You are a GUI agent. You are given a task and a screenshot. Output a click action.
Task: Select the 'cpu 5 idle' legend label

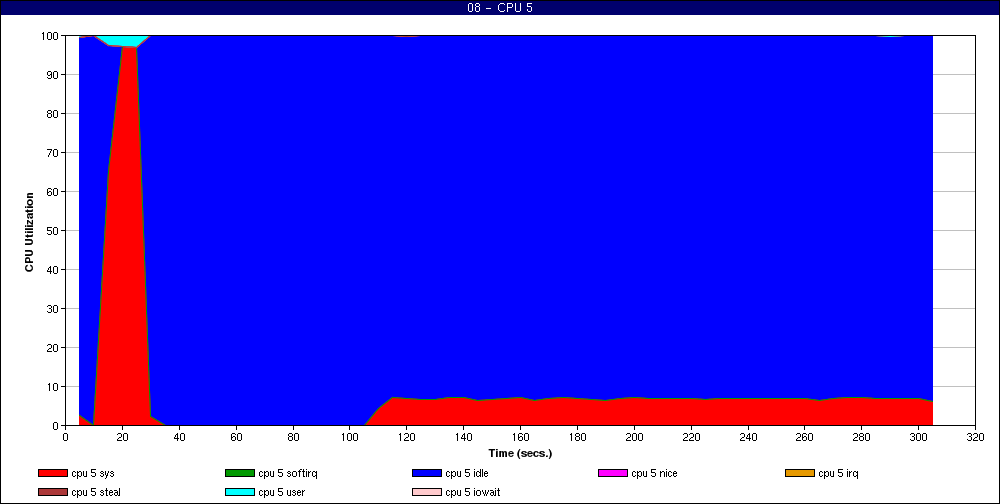[x=467, y=473]
